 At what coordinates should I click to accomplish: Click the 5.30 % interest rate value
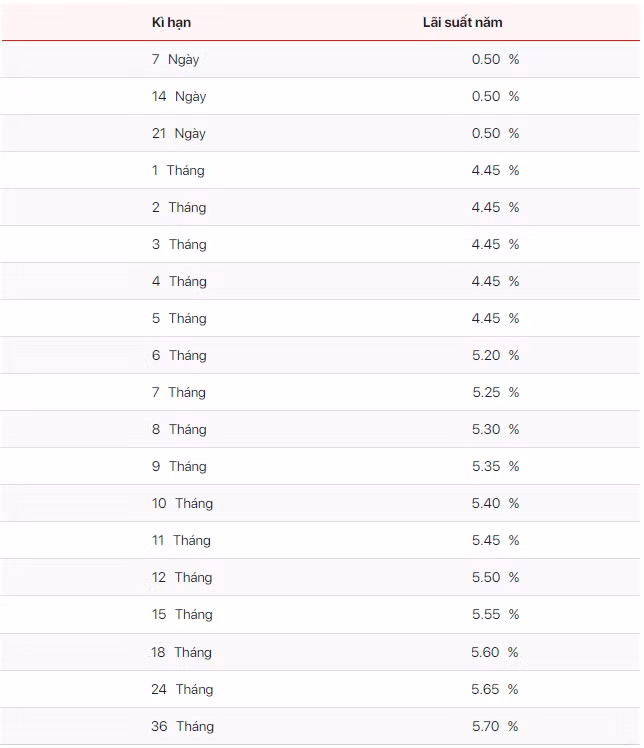pos(495,429)
